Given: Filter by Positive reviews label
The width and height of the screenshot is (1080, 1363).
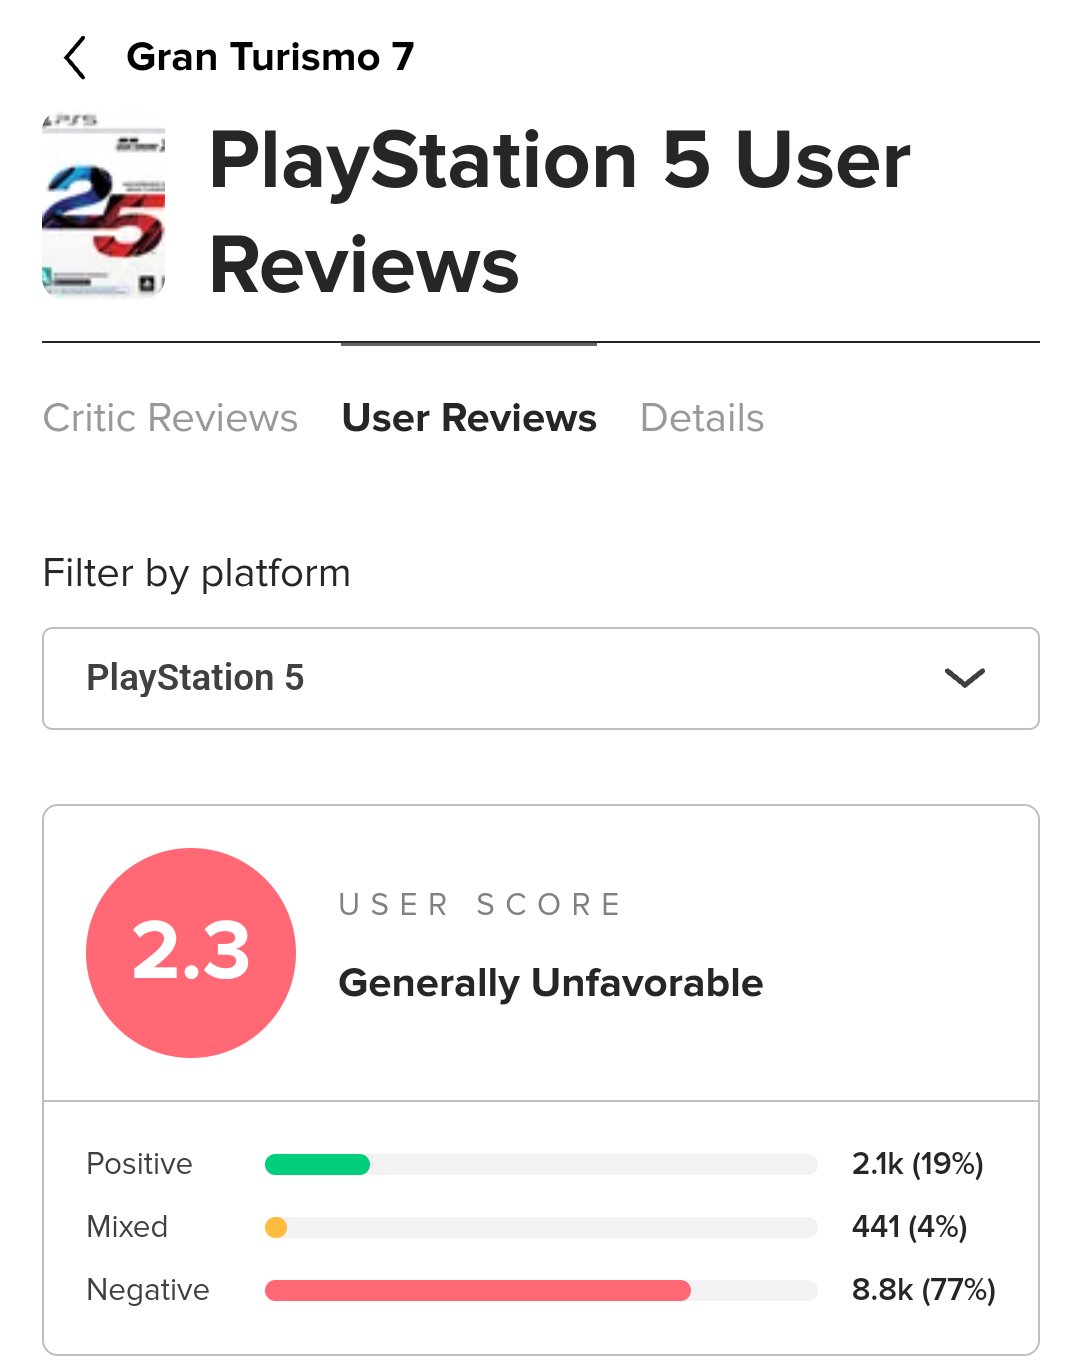Looking at the screenshot, I should pos(139,1164).
